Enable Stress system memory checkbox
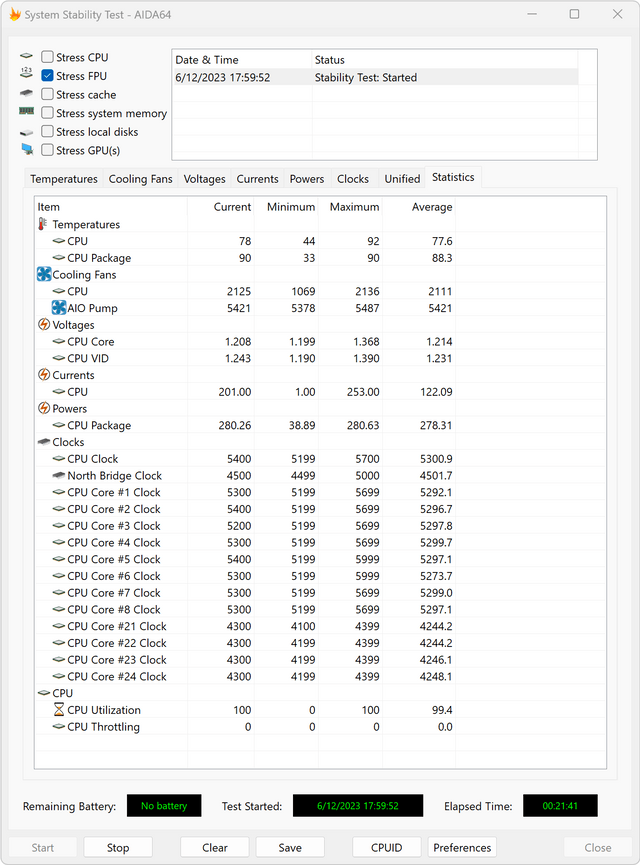The height and width of the screenshot is (865, 640). click(x=47, y=113)
